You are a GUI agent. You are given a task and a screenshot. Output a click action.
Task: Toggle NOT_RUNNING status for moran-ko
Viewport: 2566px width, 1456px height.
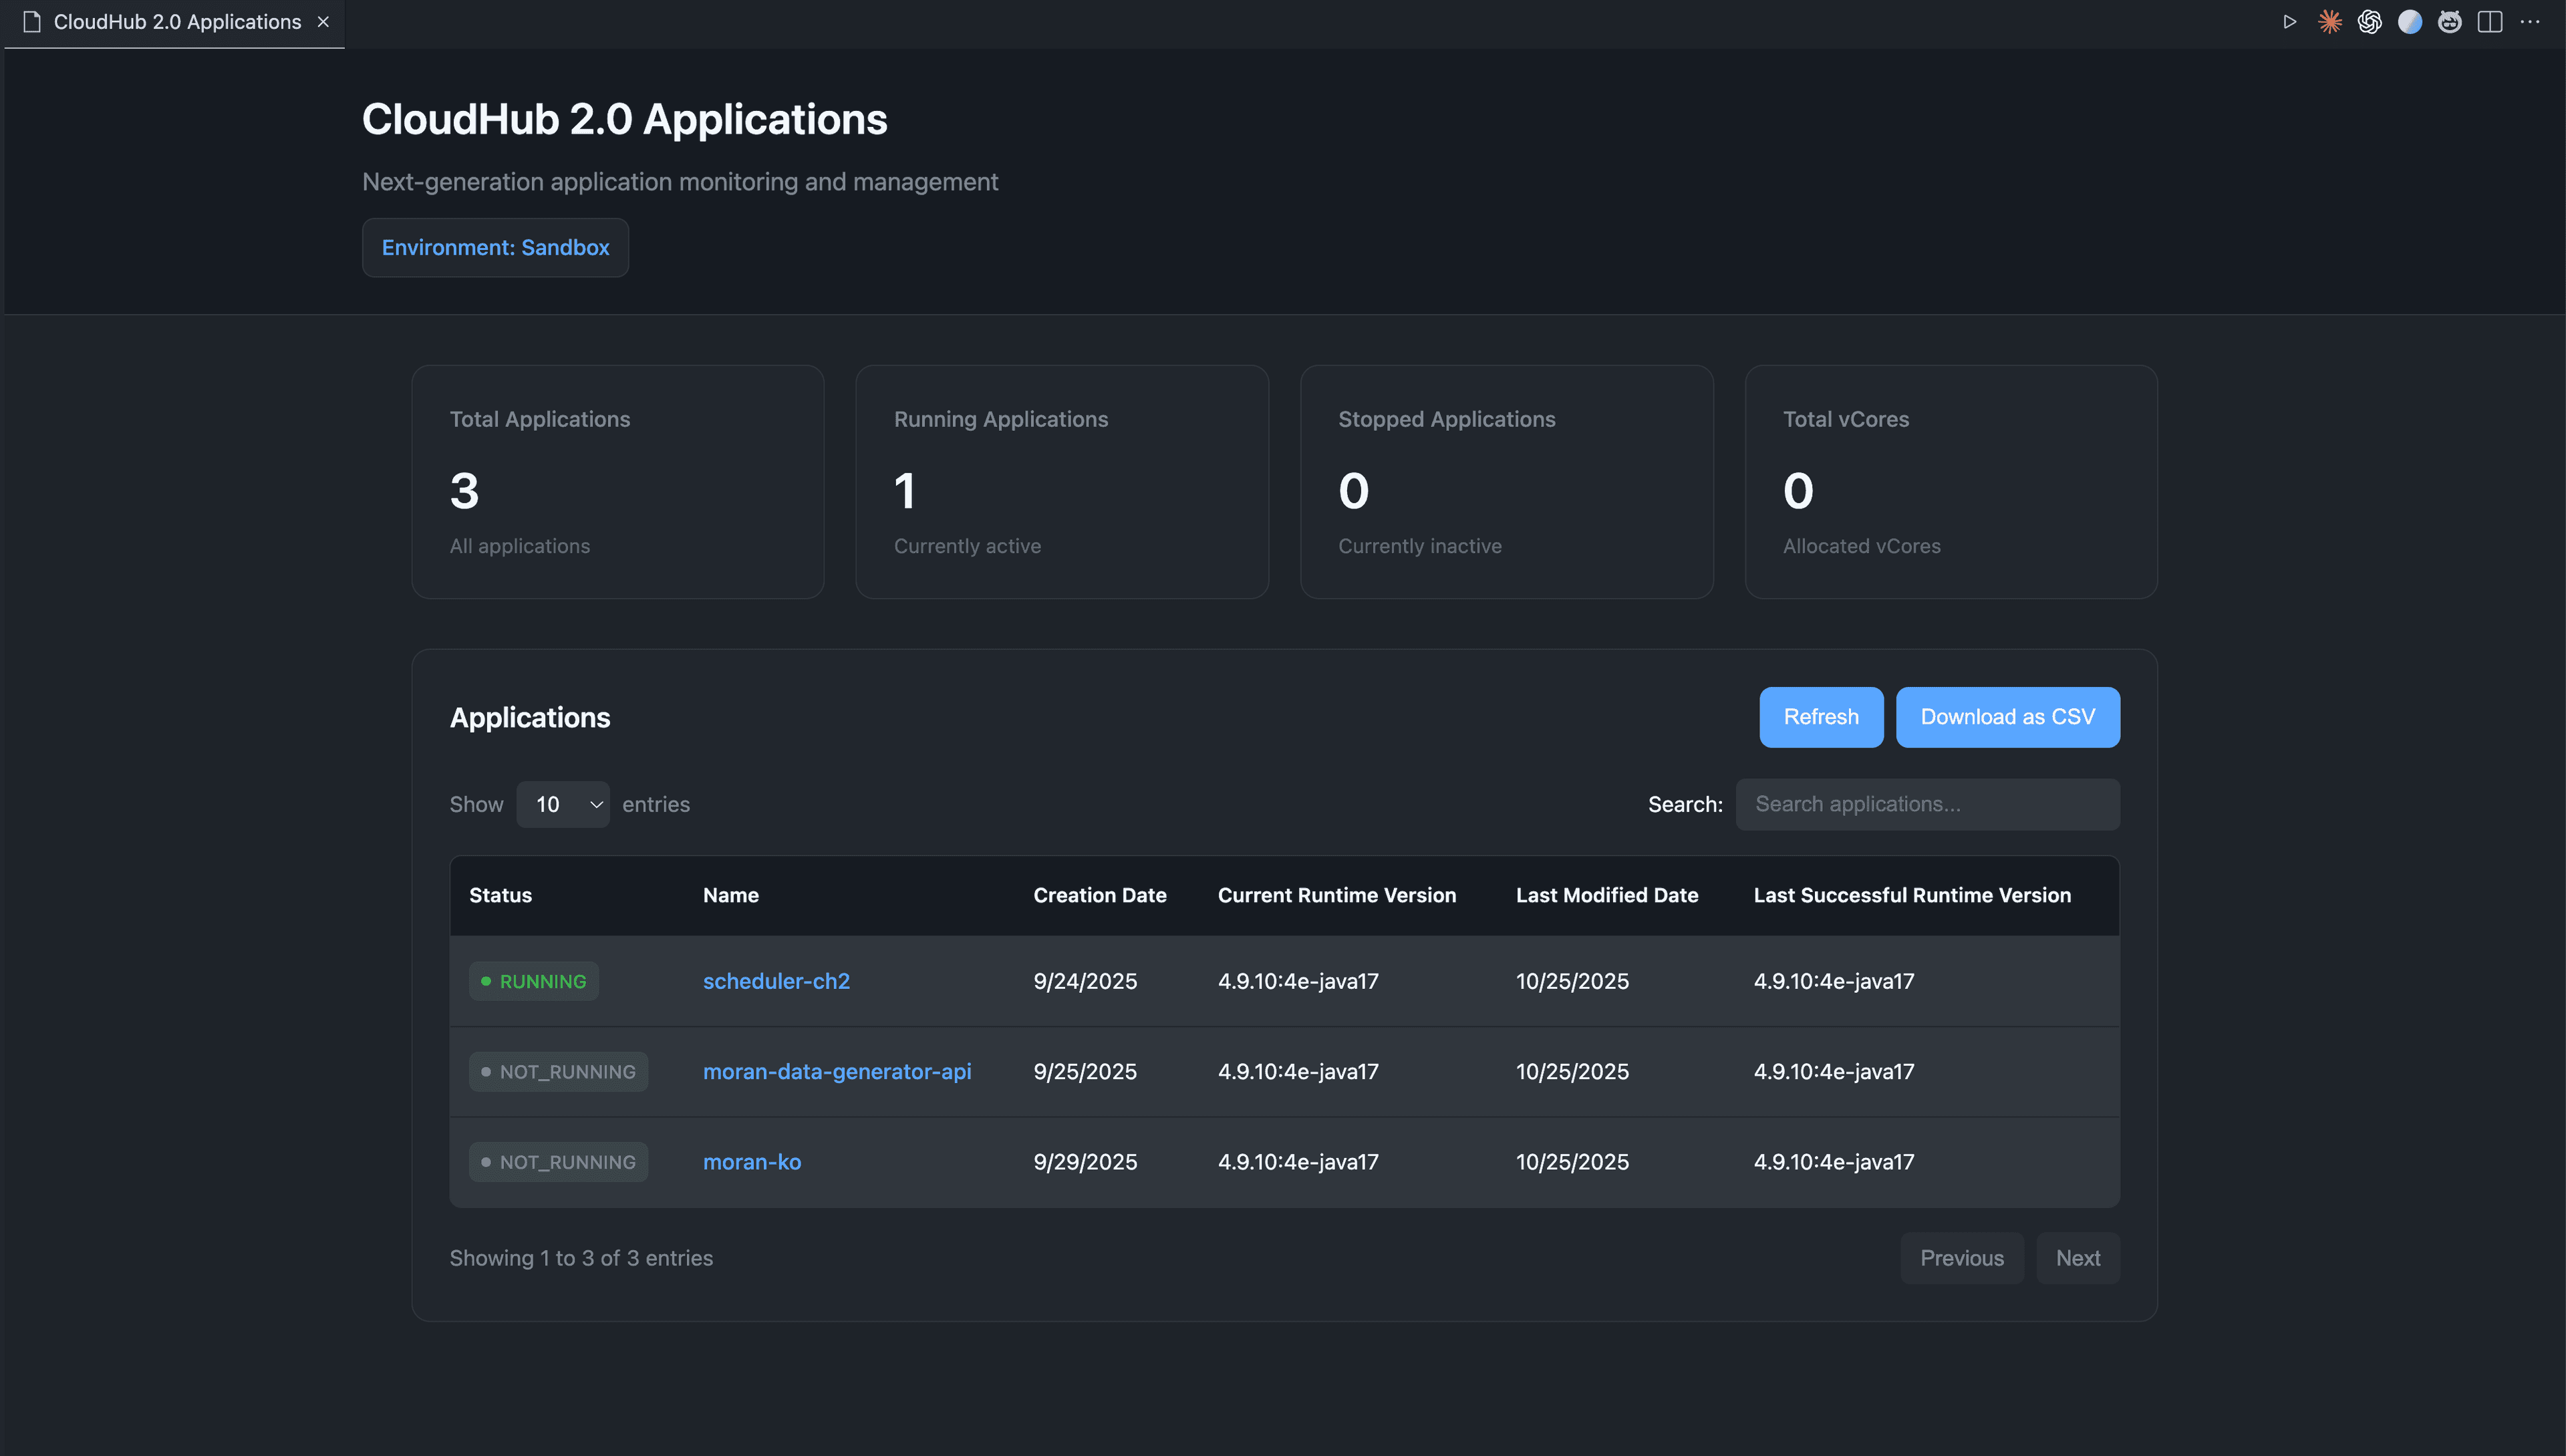[558, 1161]
